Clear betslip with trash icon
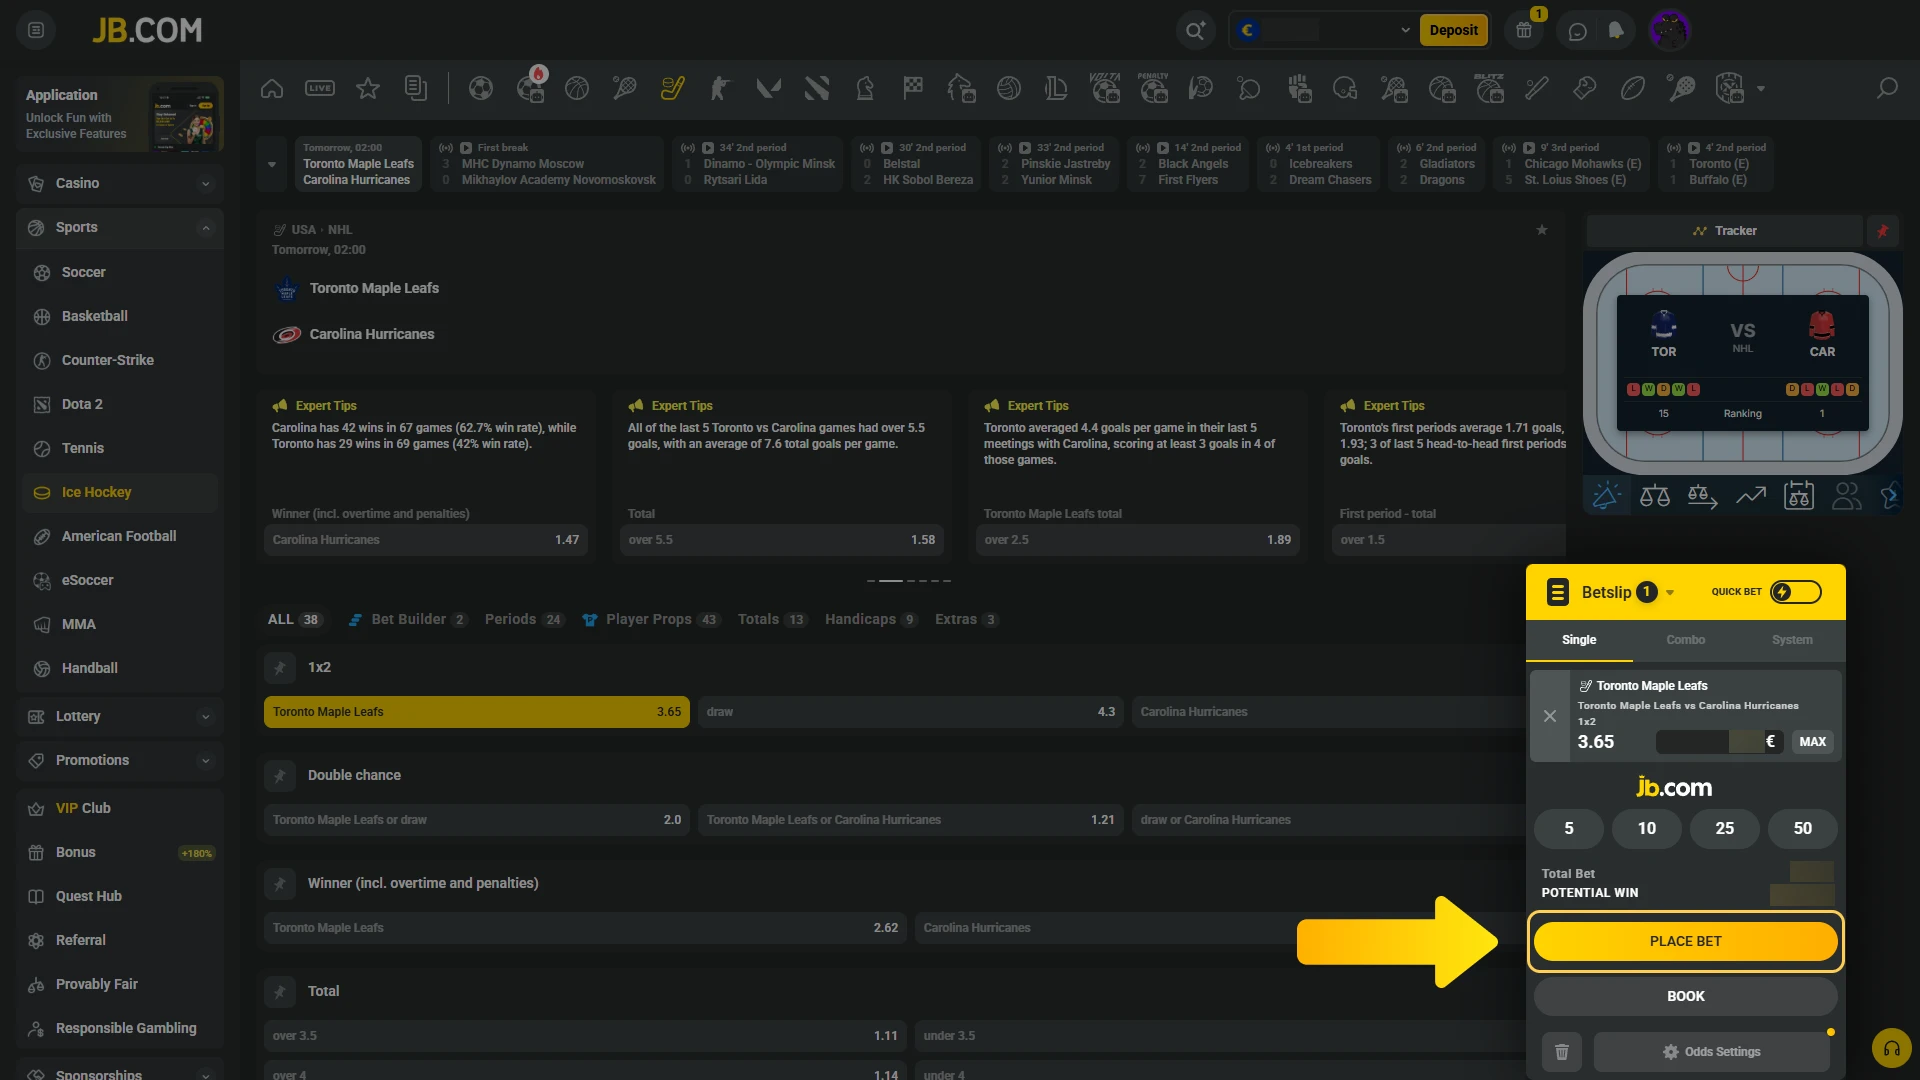This screenshot has height=1080, width=1920. coord(1562,1052)
